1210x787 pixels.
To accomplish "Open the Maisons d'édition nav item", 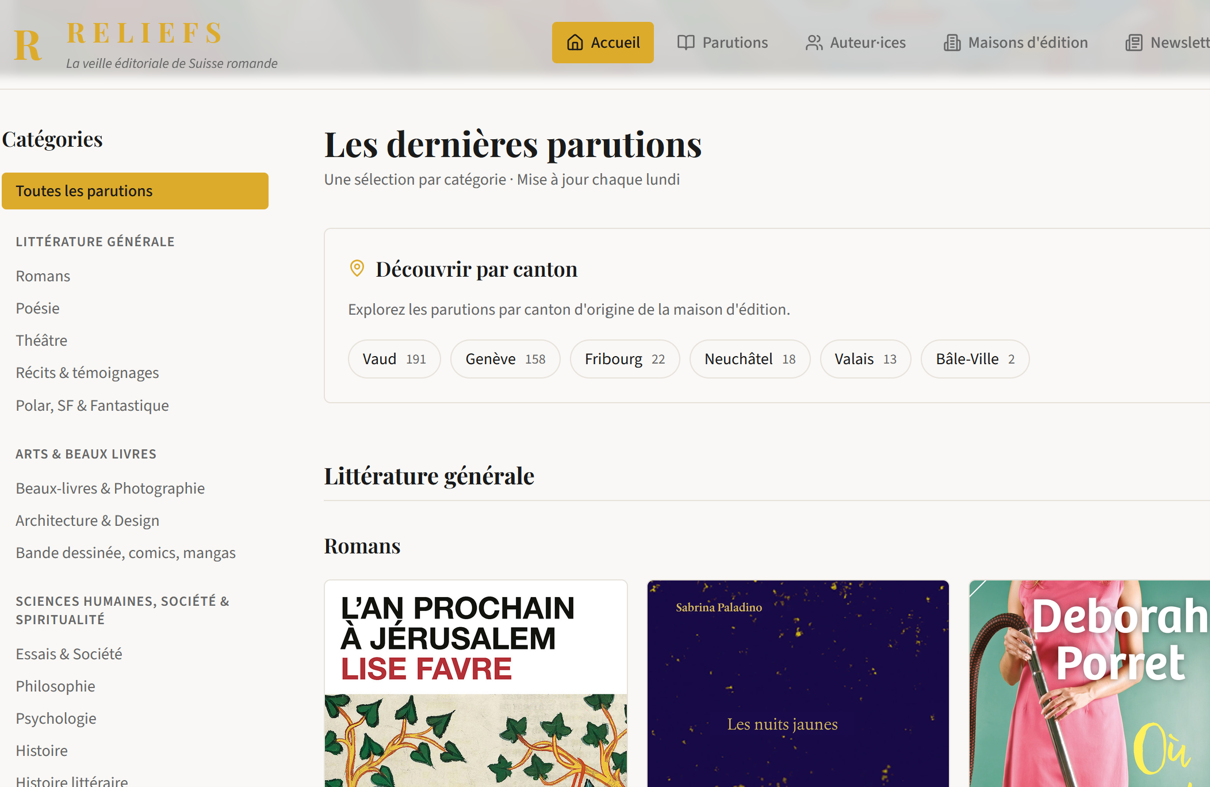I will click(1015, 42).
